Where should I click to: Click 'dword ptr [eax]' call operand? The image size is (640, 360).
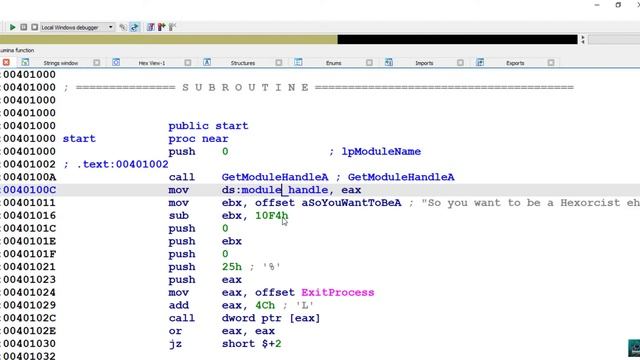pyautogui.click(x=271, y=318)
